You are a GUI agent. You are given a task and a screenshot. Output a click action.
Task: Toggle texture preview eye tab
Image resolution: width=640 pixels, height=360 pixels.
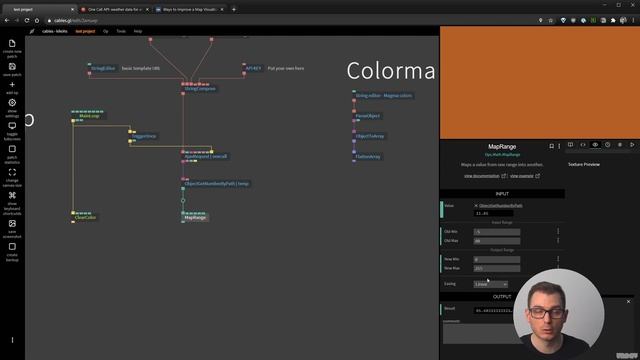point(595,145)
